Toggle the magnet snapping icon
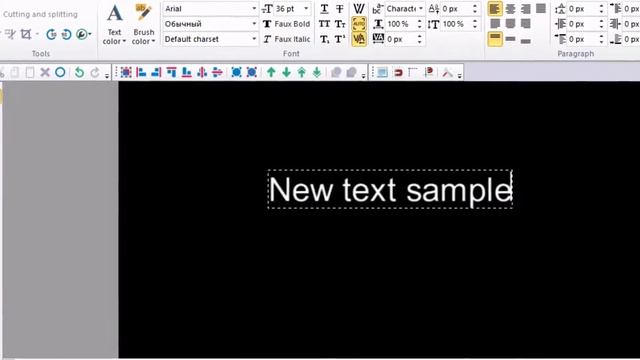 [x=398, y=73]
